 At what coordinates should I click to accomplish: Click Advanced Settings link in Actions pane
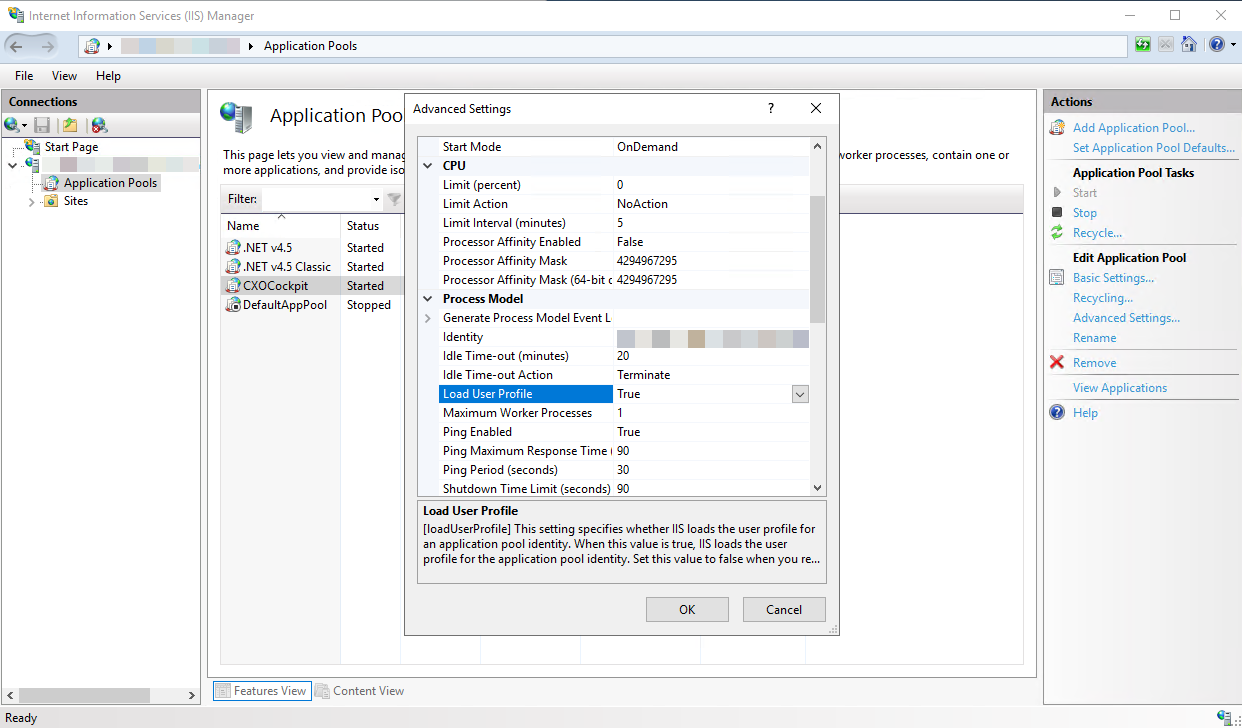[x=1126, y=318]
